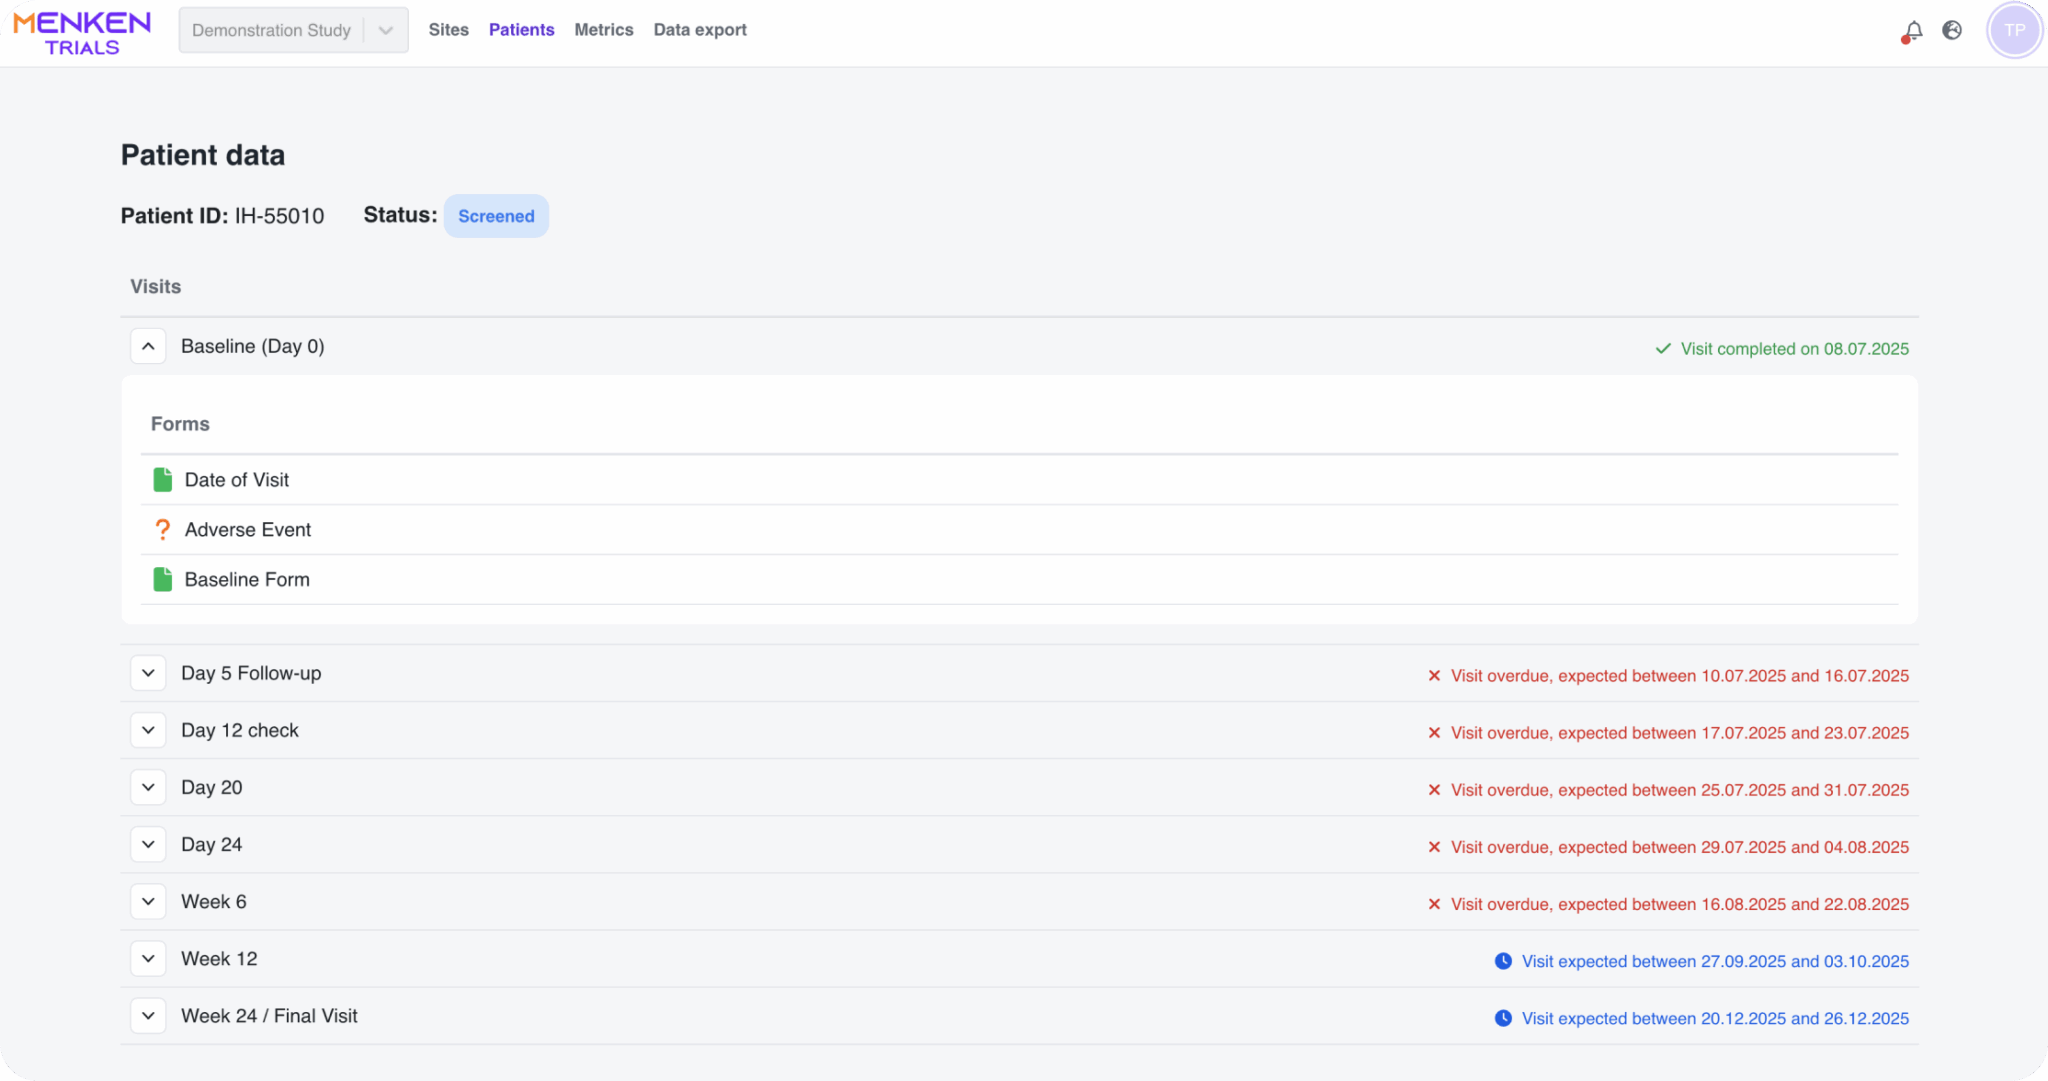Click green document icon for Baseline Form
The image size is (2048, 1081).
[162, 580]
